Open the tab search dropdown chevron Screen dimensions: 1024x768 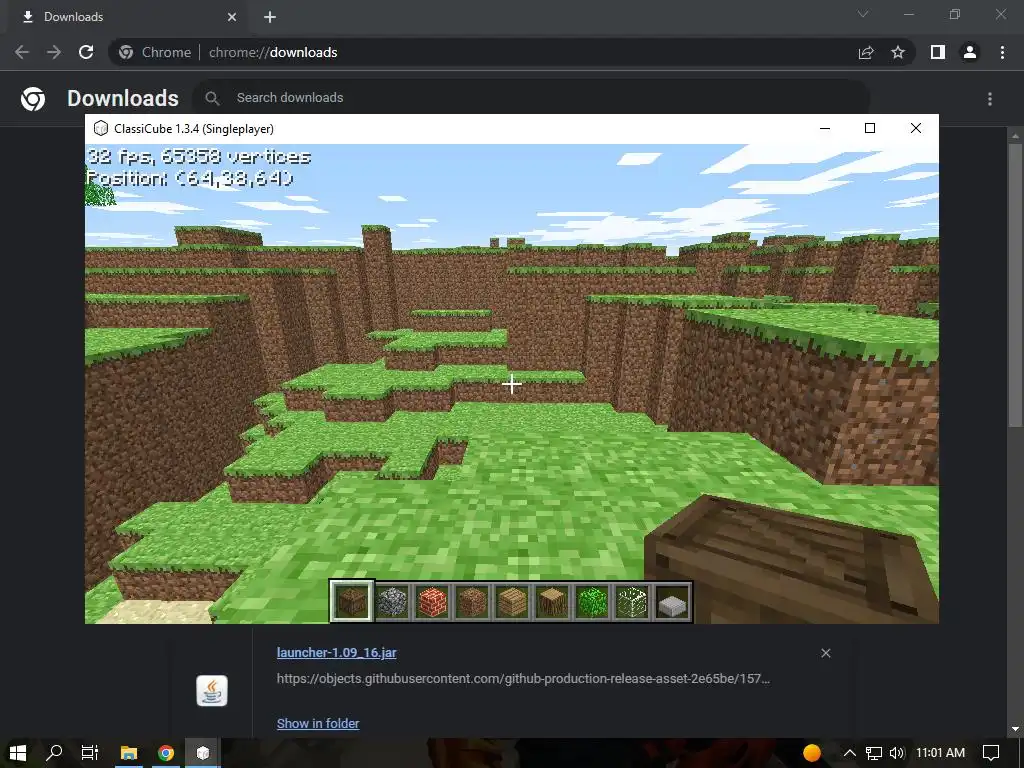tap(863, 14)
